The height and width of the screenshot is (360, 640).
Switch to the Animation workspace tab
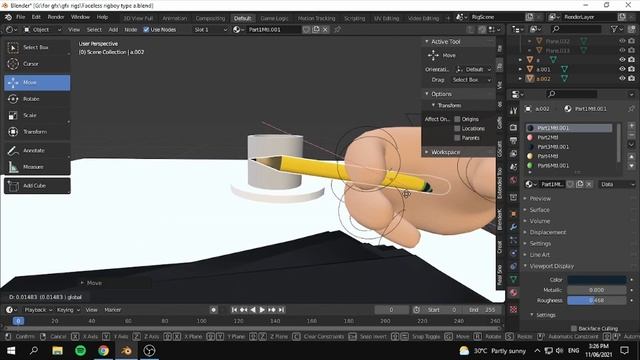(x=174, y=18)
